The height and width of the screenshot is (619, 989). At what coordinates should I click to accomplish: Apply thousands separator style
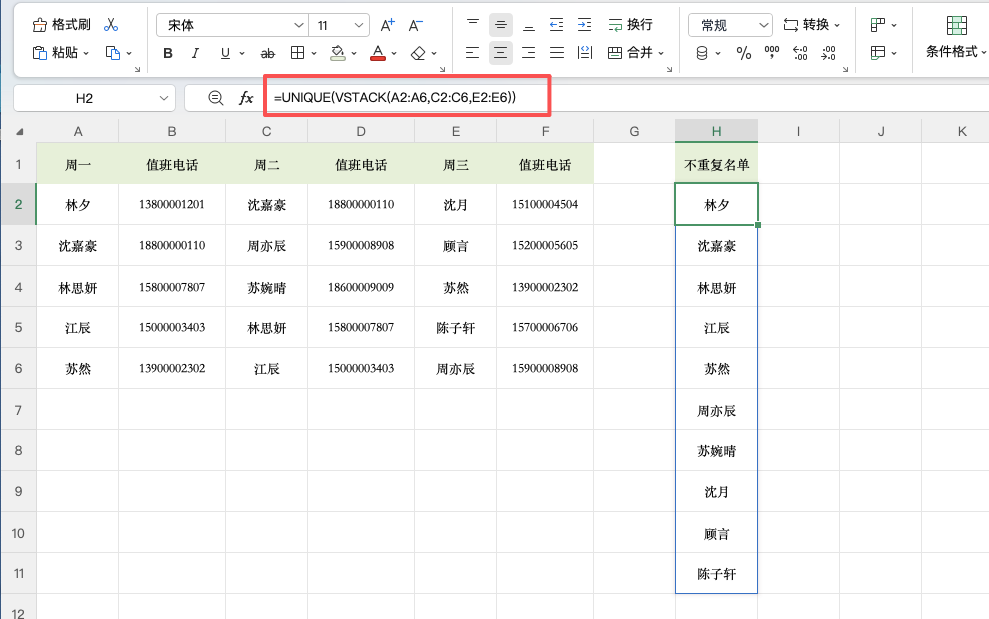point(771,53)
